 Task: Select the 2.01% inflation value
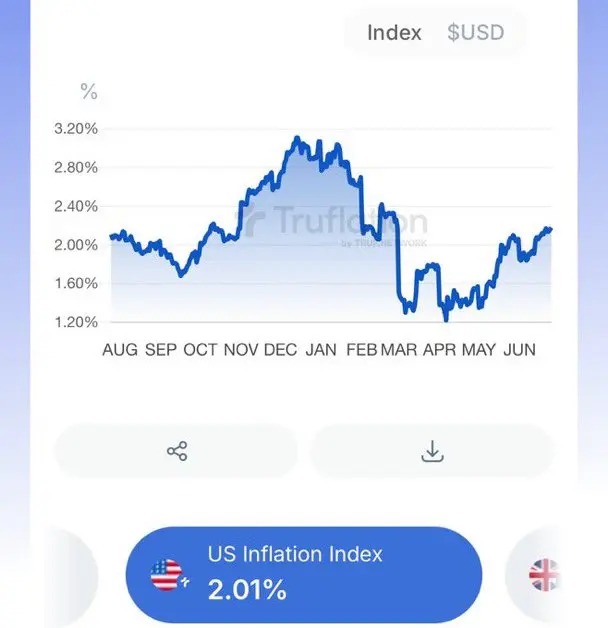(x=247, y=589)
